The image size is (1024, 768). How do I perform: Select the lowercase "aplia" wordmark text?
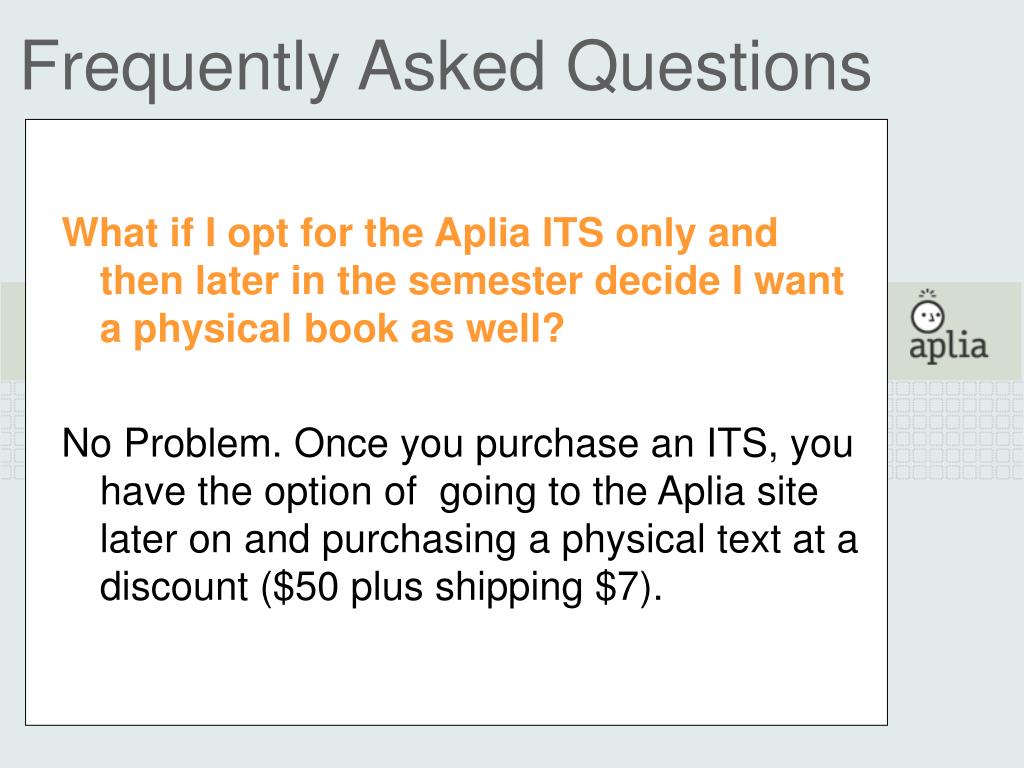(948, 347)
